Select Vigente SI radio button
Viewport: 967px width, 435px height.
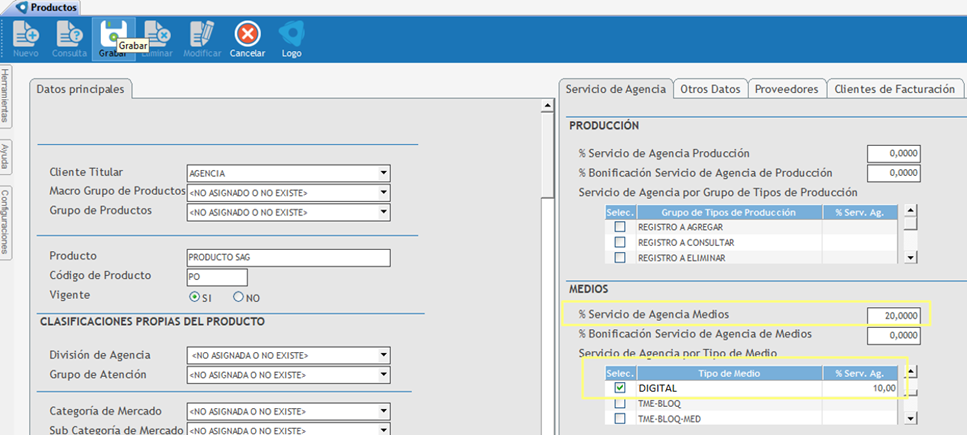[x=195, y=297]
